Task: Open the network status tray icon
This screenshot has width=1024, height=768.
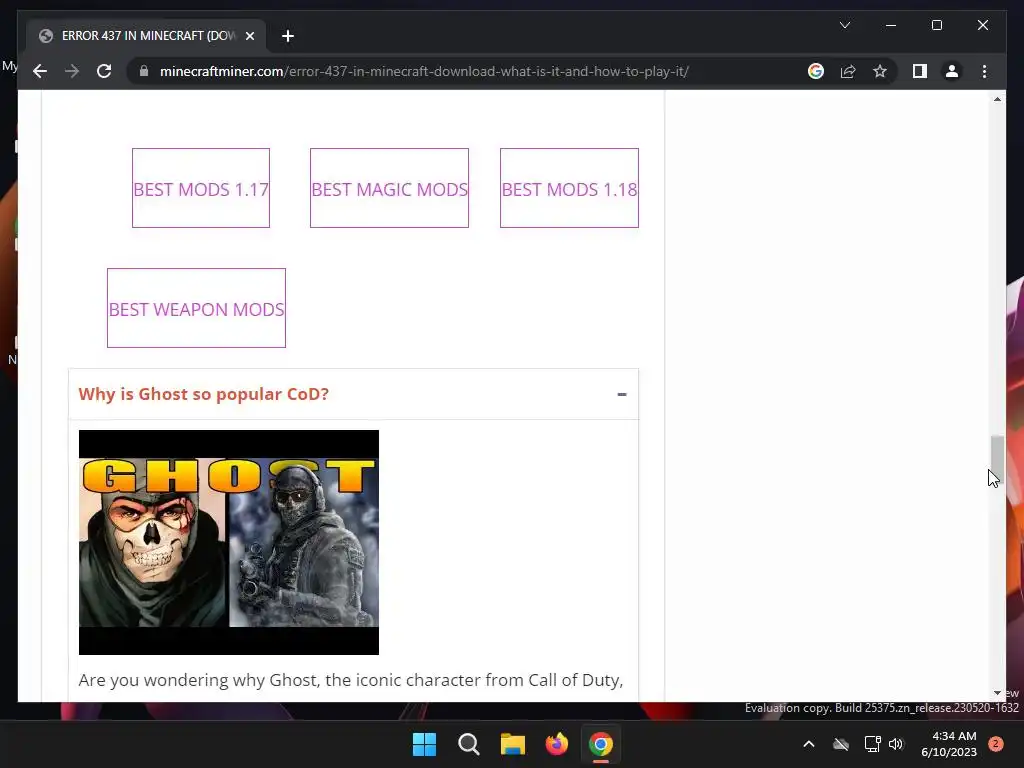Action: tap(872, 744)
